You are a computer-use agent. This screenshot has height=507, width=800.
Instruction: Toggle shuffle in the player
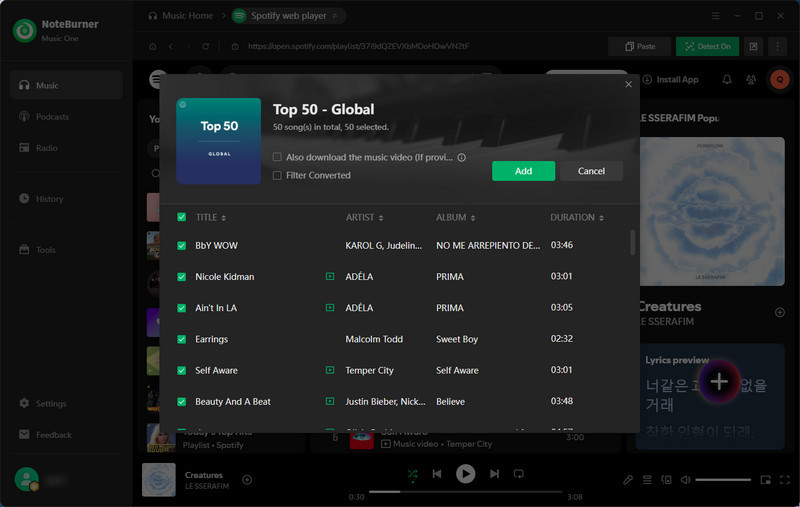tap(413, 474)
